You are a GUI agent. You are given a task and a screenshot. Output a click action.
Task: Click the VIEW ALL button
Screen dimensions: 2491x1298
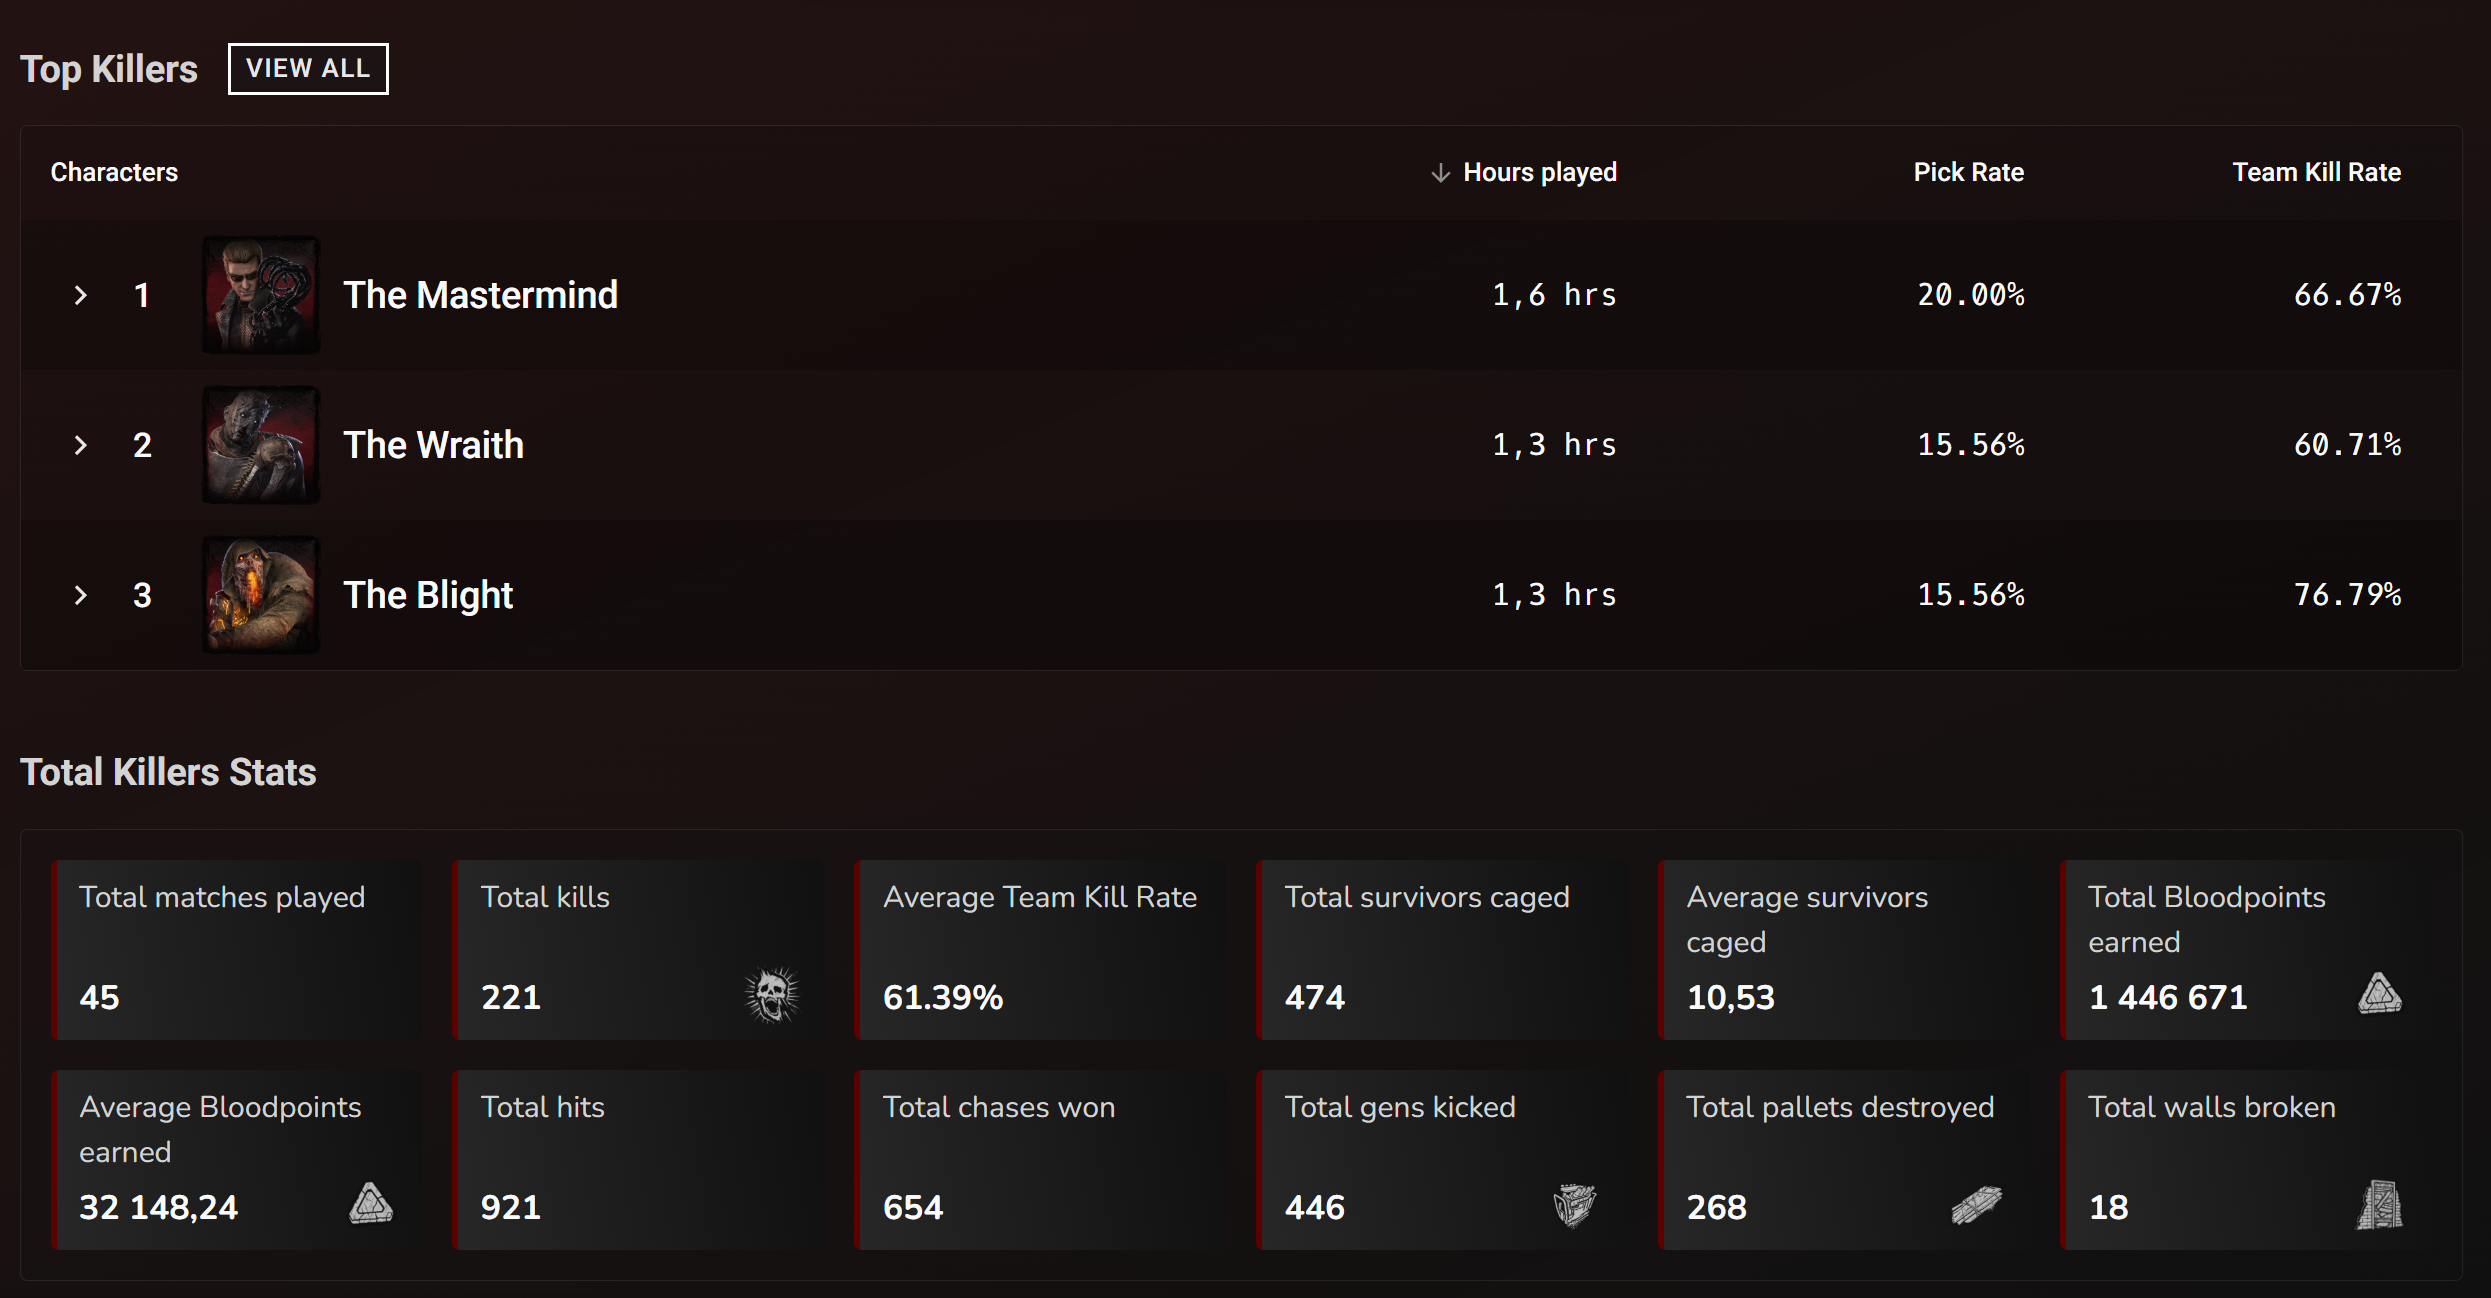(307, 68)
